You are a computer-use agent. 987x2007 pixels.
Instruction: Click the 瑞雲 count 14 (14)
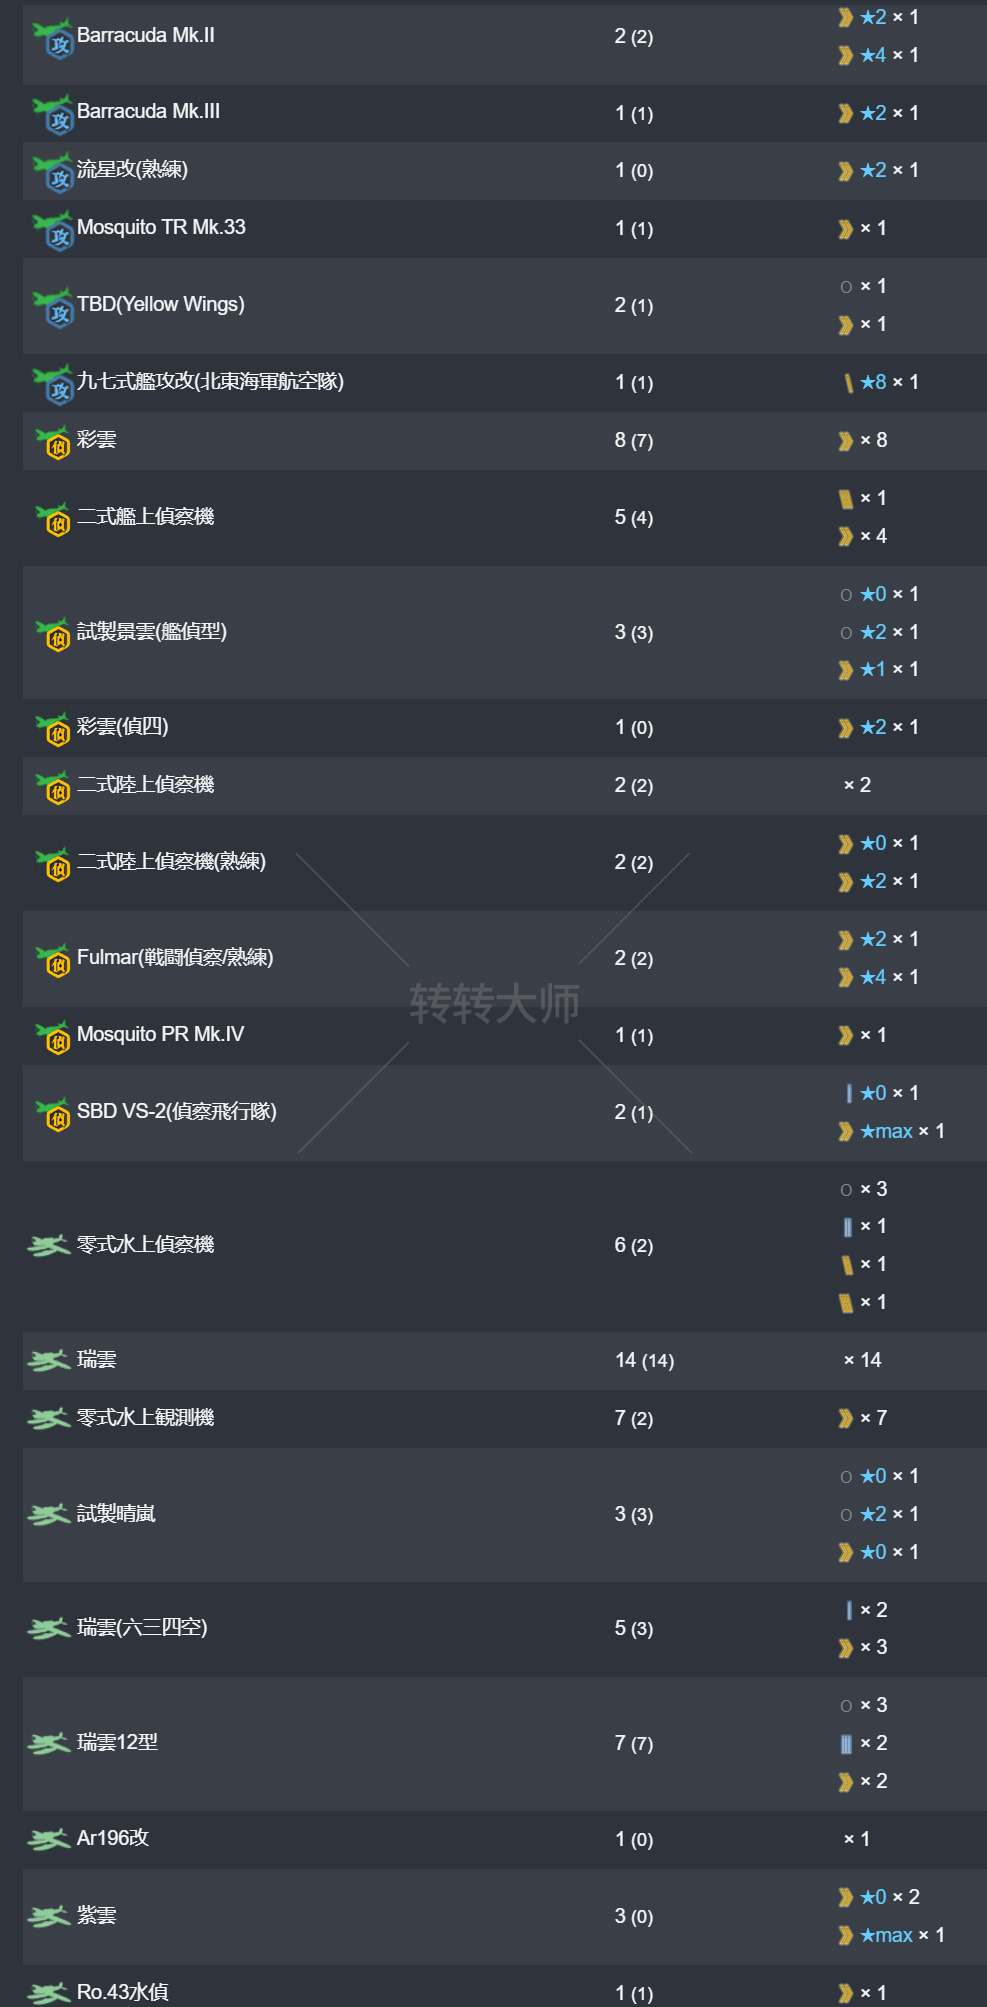(x=644, y=1361)
